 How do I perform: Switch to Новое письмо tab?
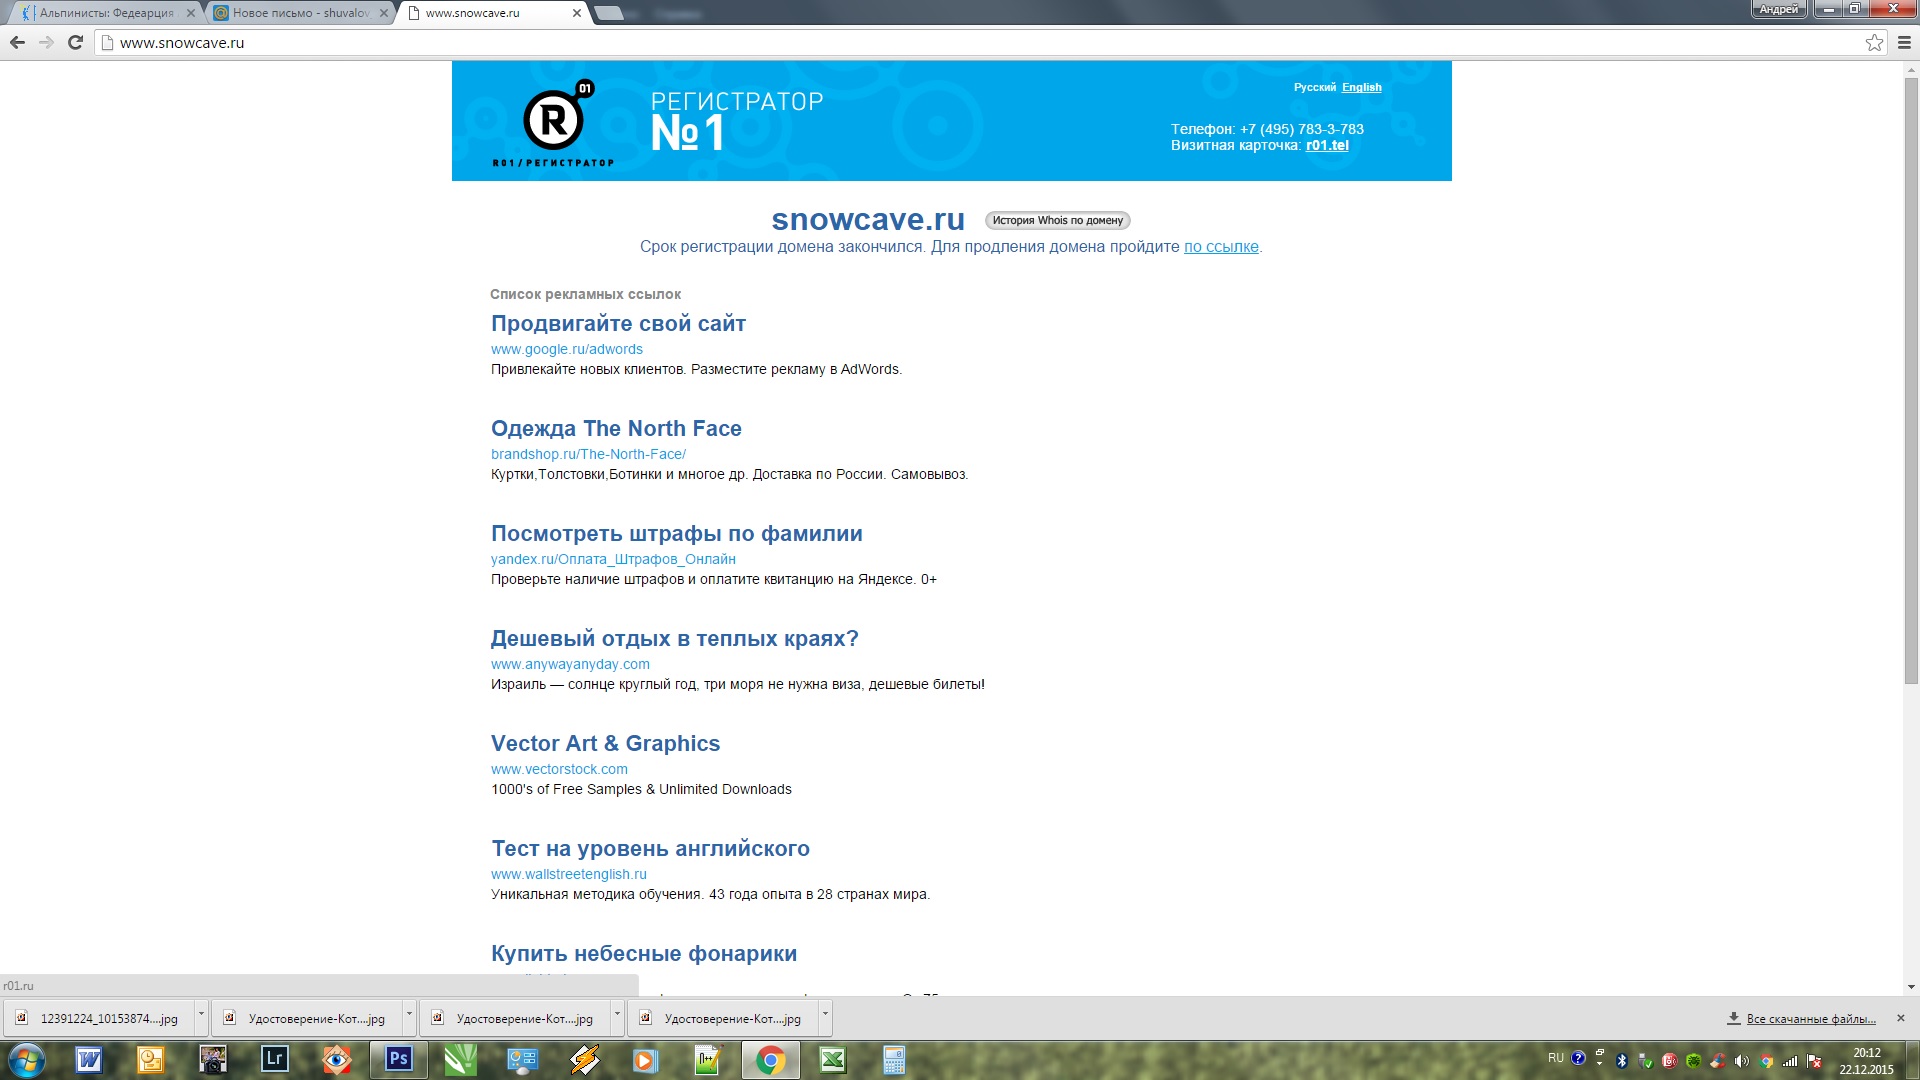(300, 13)
